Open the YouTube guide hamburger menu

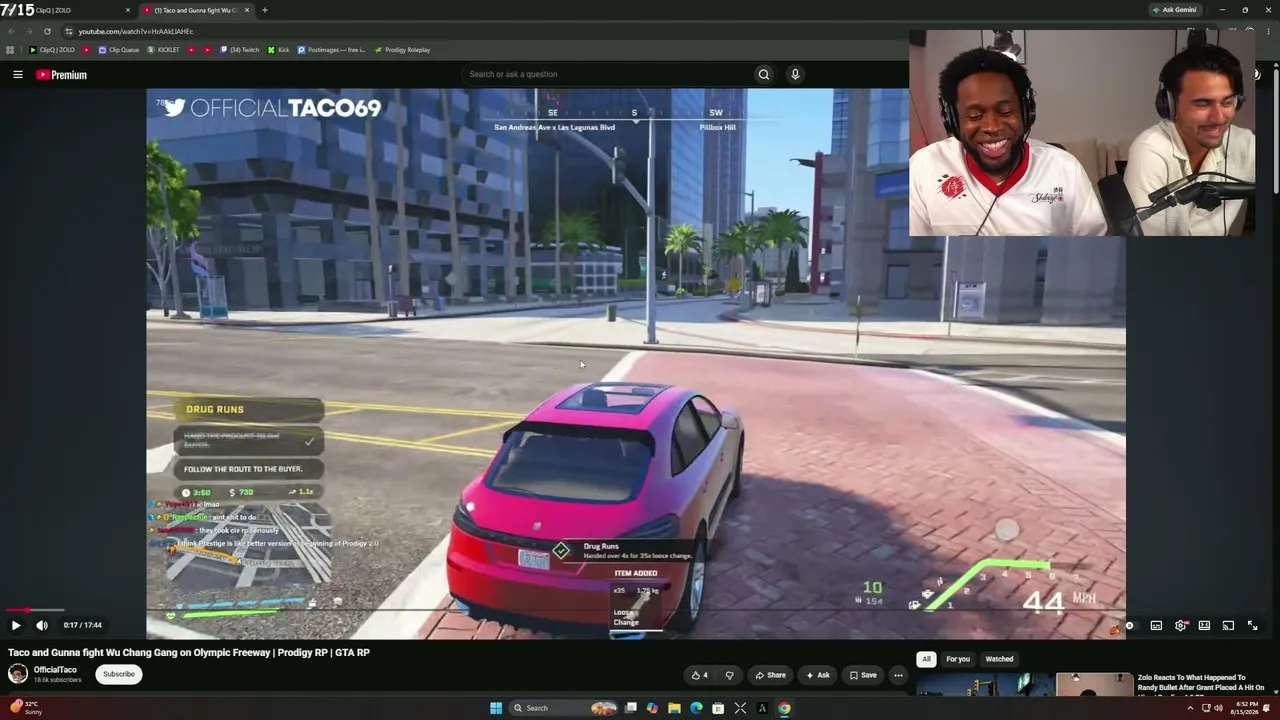[18, 75]
